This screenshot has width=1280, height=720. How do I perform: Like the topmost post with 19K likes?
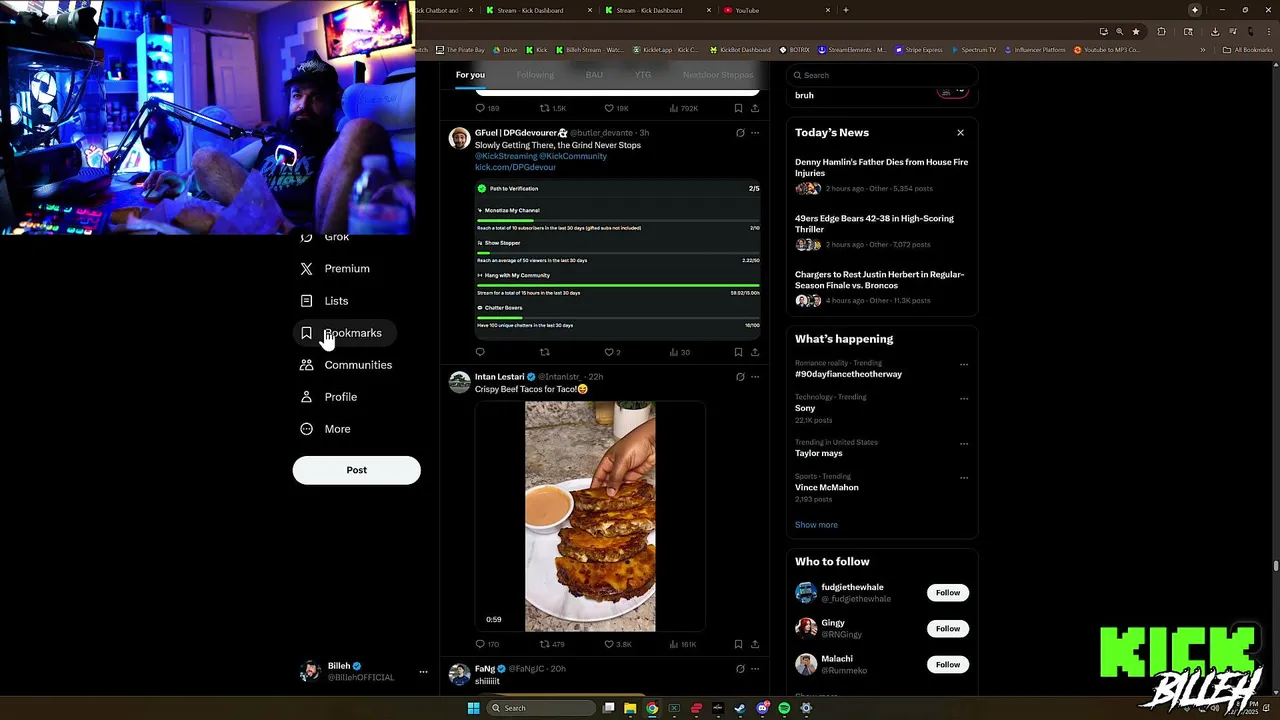616,108
